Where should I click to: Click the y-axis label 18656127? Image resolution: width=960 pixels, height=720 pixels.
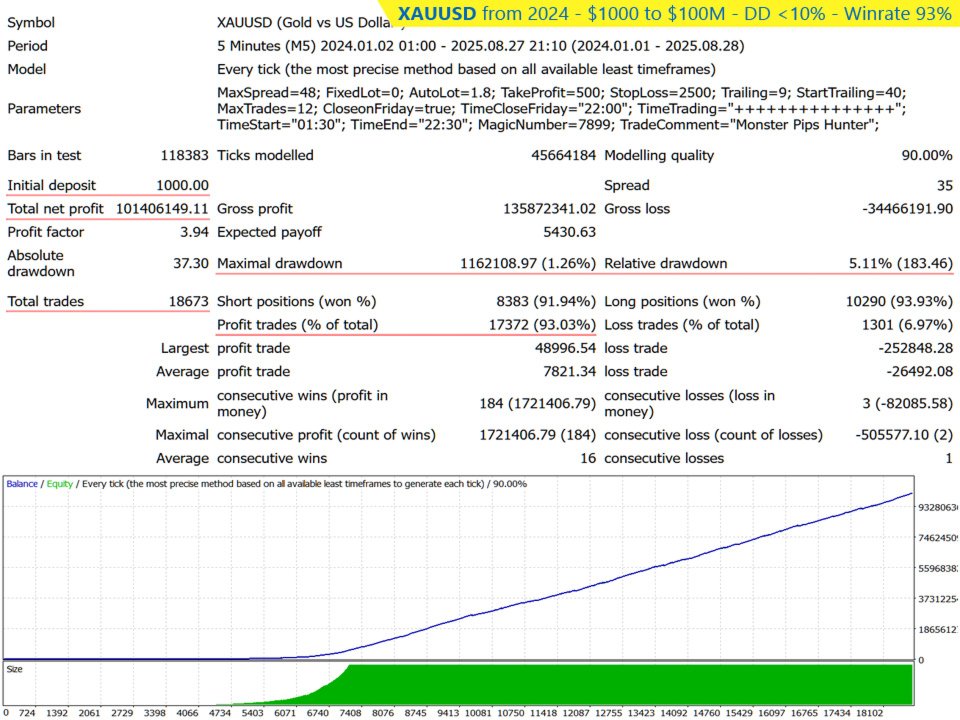pyautogui.click(x=937, y=629)
